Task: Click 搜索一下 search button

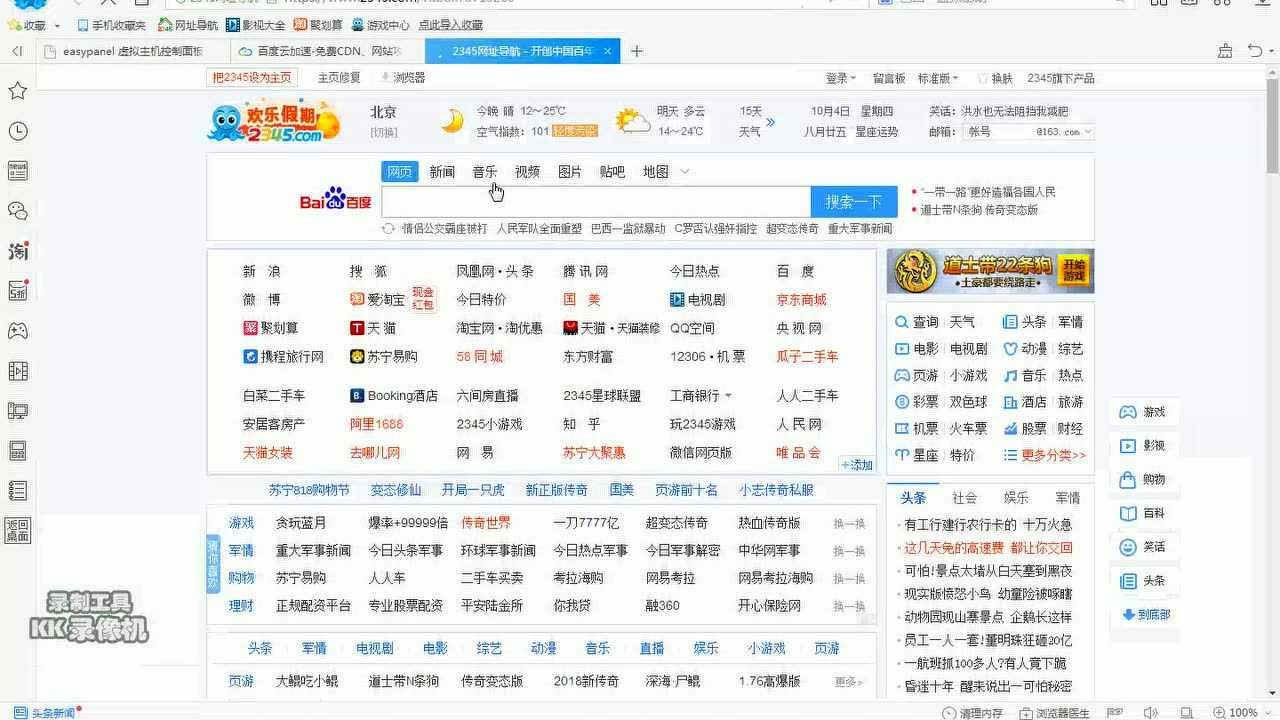Action: [853, 202]
